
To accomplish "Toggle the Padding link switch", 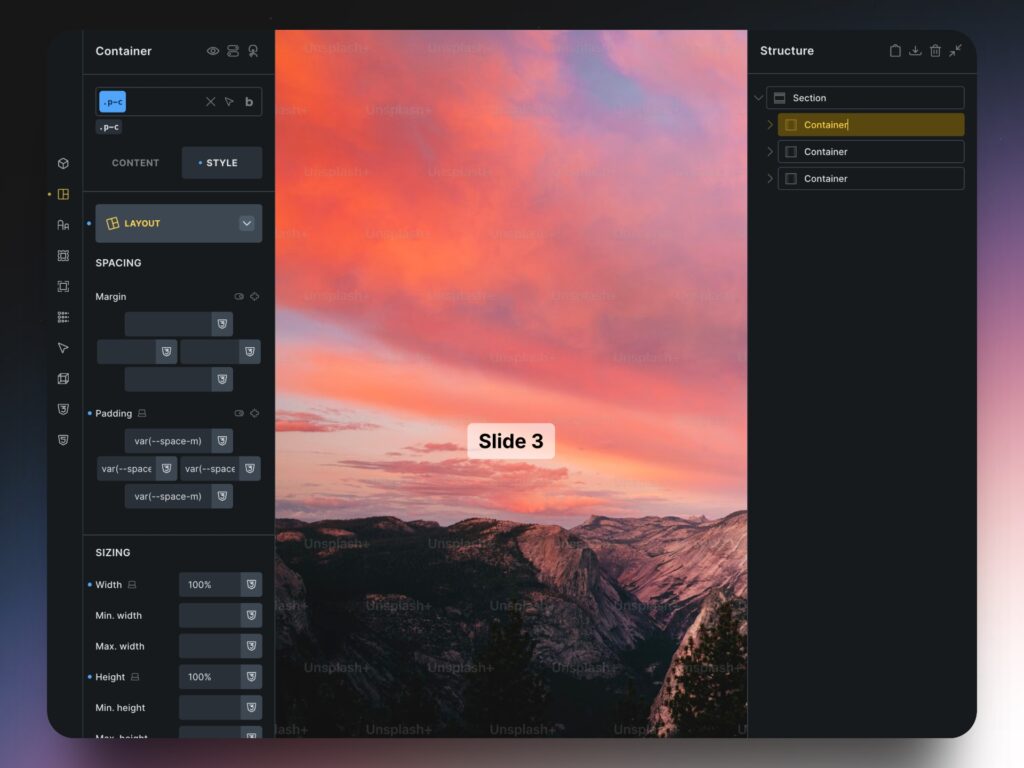I will tap(239, 413).
